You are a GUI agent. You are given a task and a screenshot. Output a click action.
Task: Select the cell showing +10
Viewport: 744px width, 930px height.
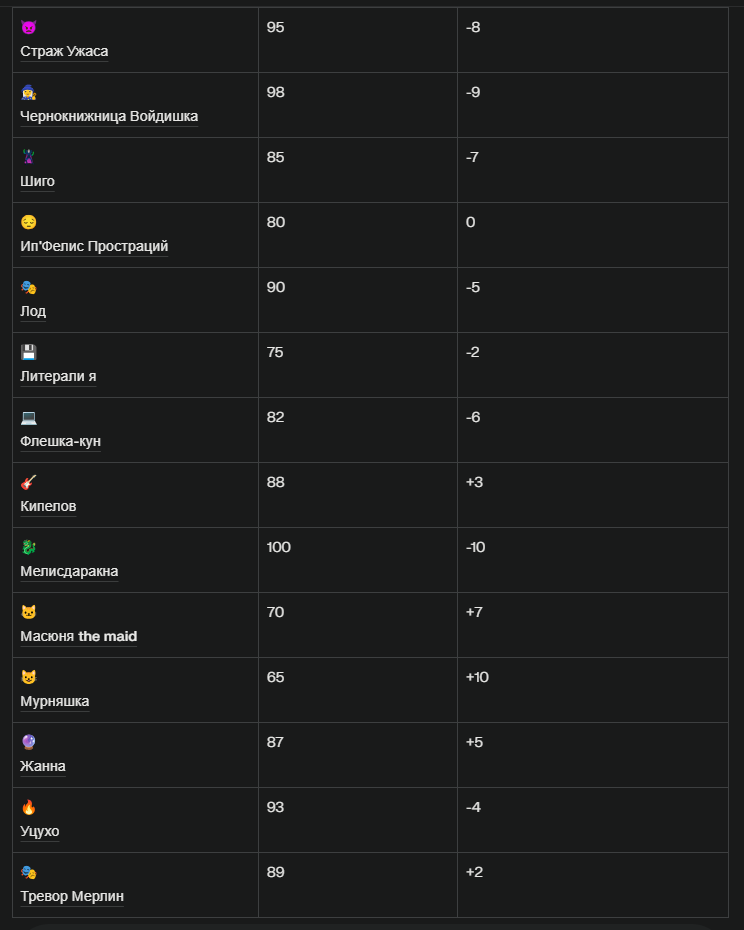(x=593, y=690)
